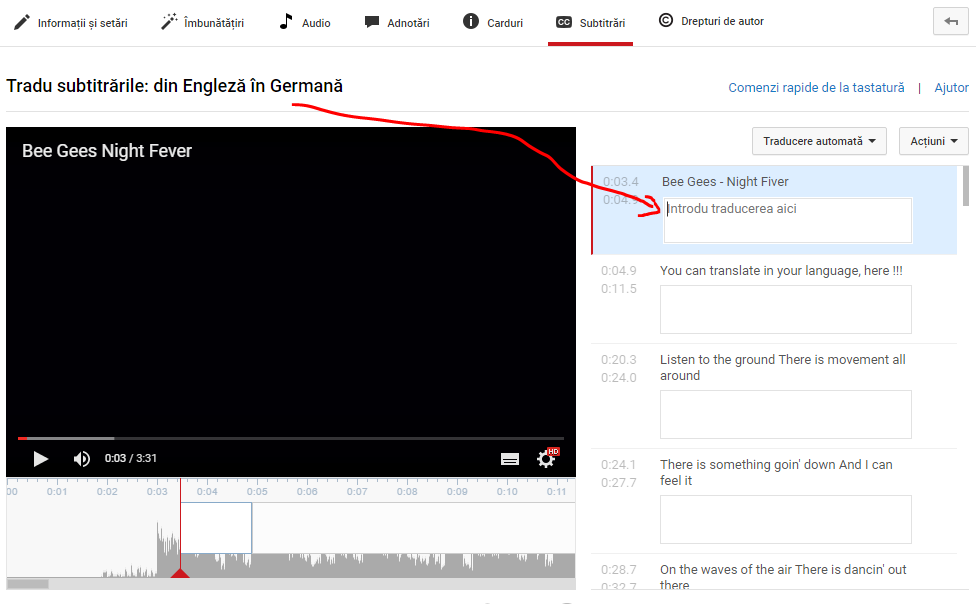
Task: Click the 0:04.9 start timestamp
Action: tap(619, 271)
